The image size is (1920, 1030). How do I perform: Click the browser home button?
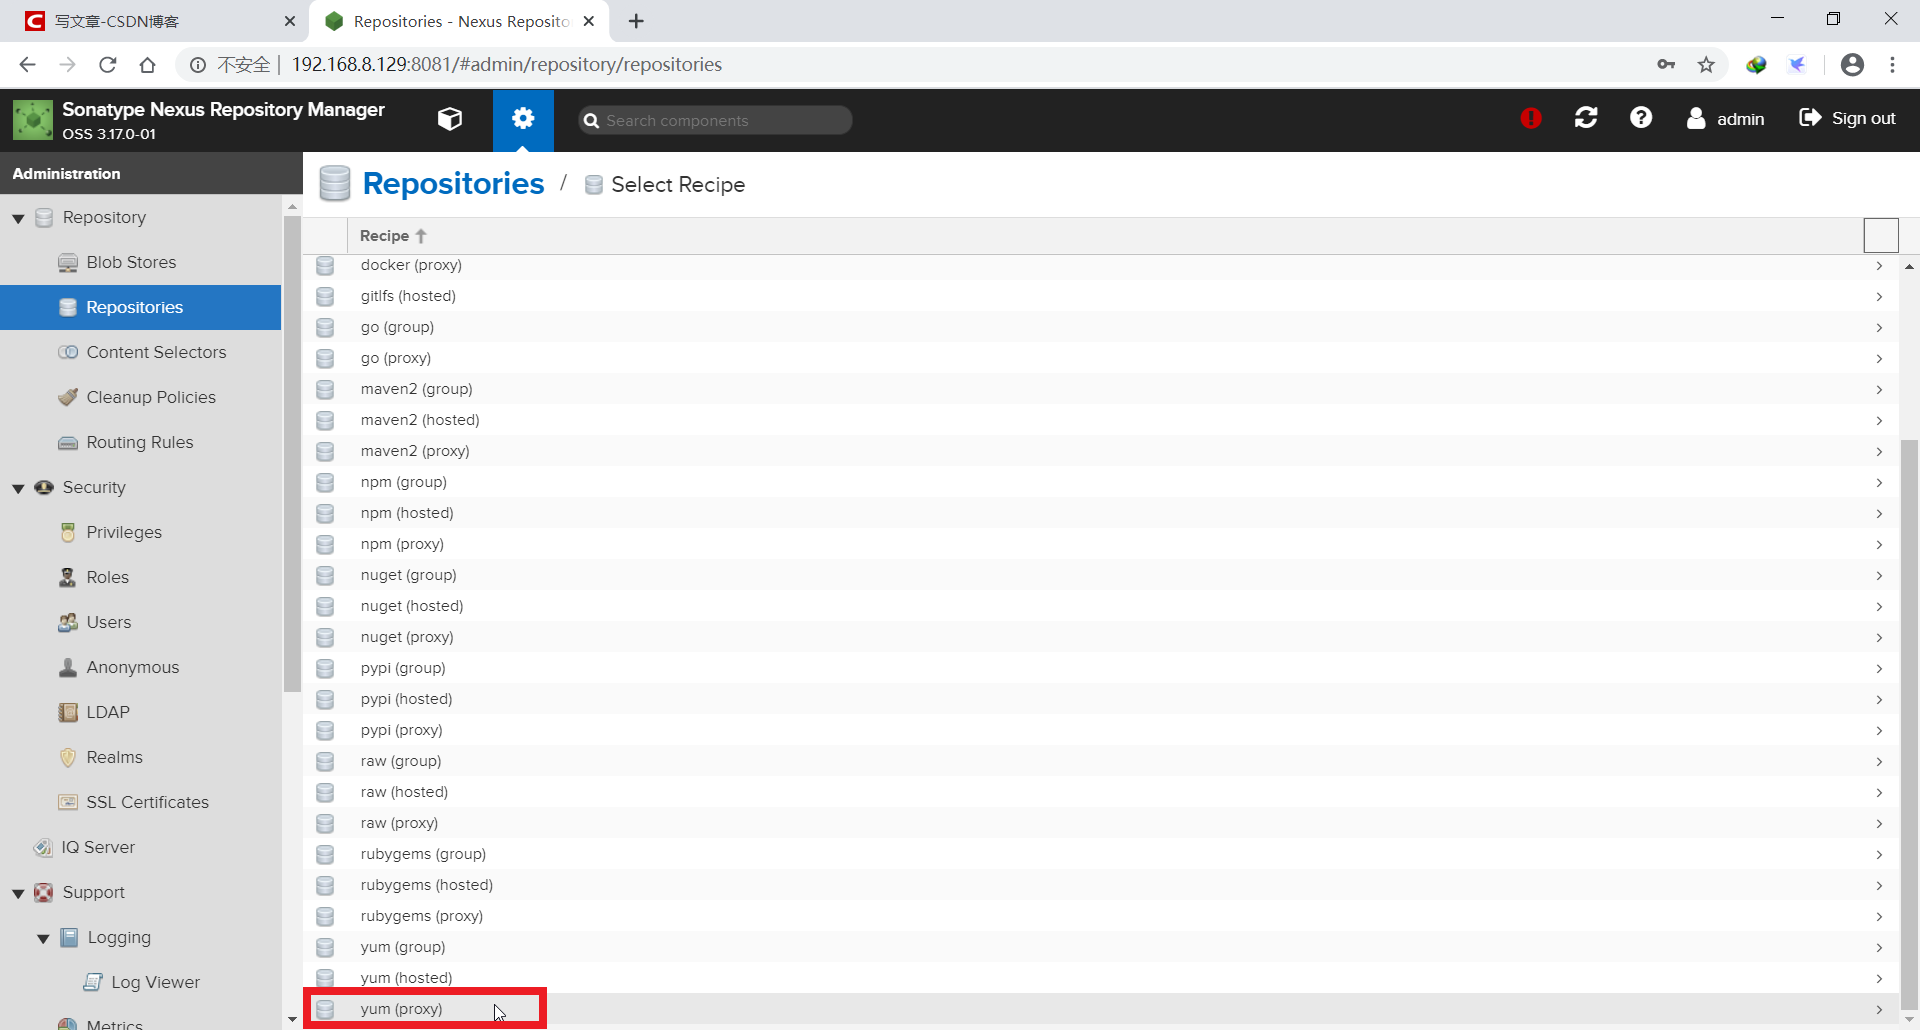coord(147,65)
